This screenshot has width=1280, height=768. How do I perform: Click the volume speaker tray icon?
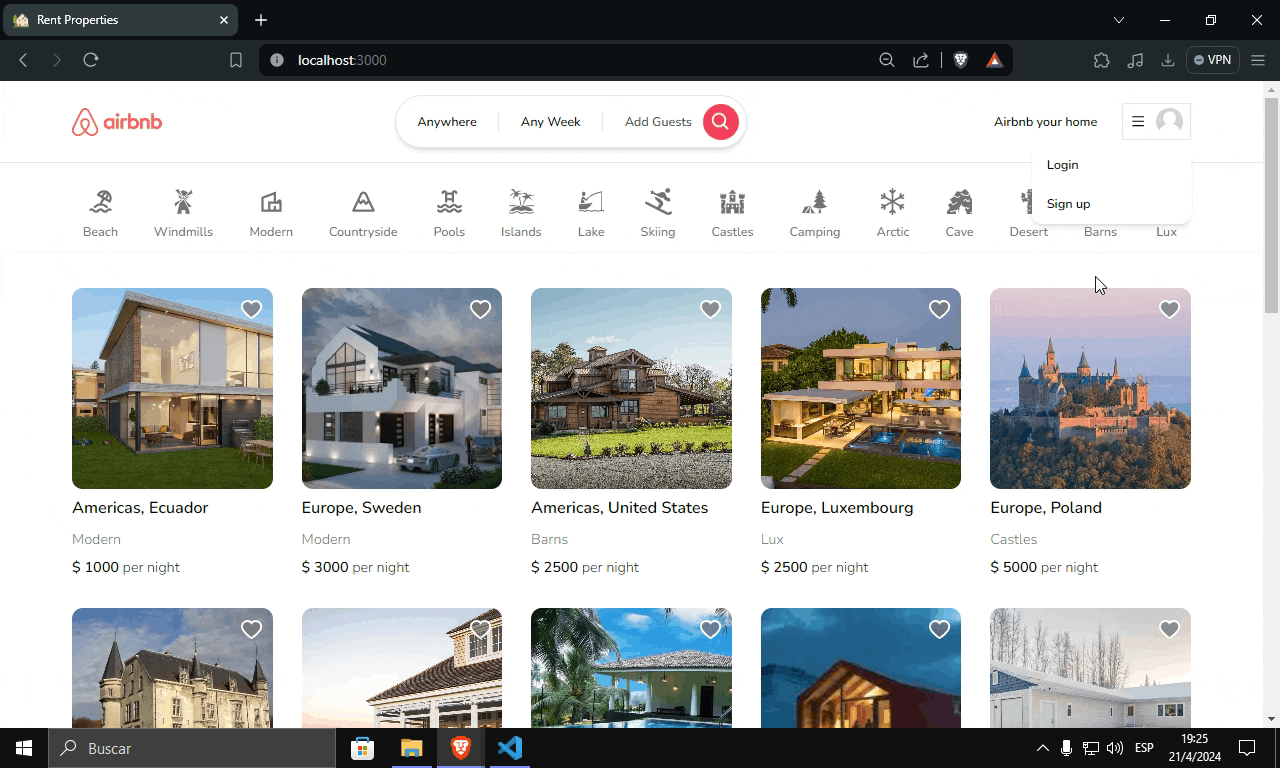[1115, 748]
